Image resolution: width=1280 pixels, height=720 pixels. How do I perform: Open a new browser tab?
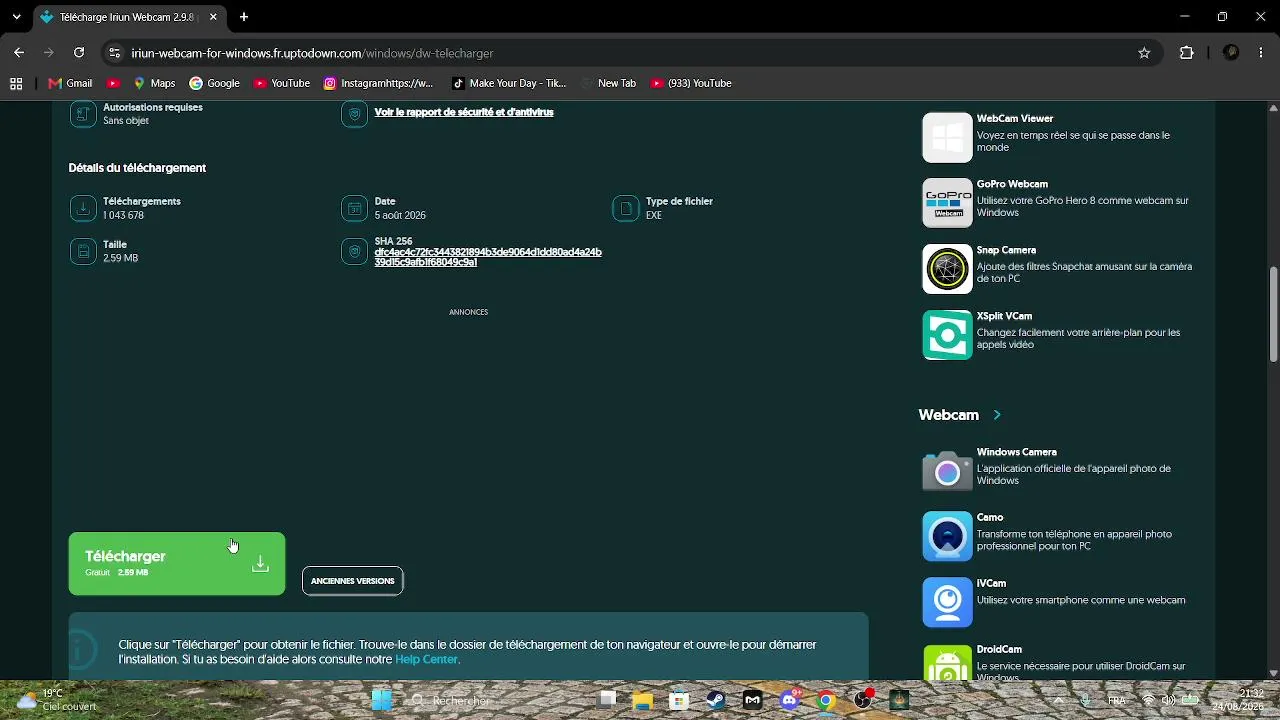point(244,17)
